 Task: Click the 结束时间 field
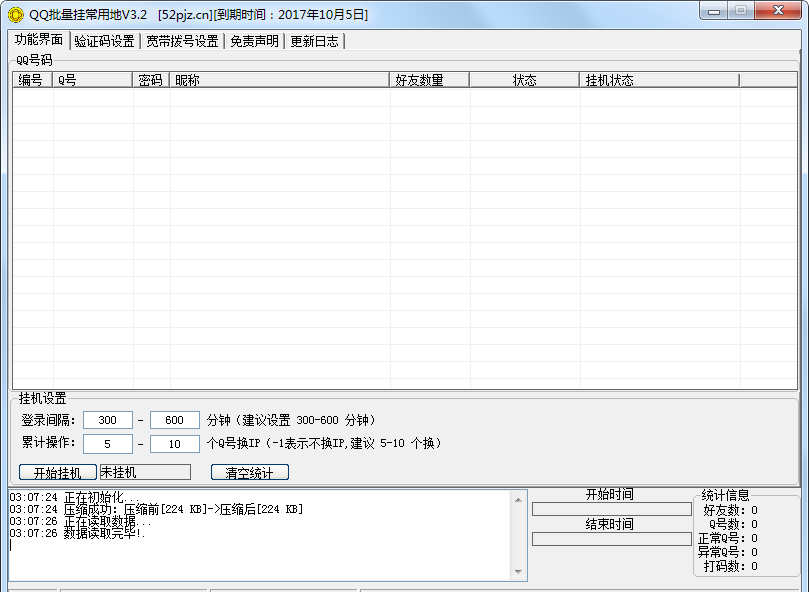click(612, 539)
